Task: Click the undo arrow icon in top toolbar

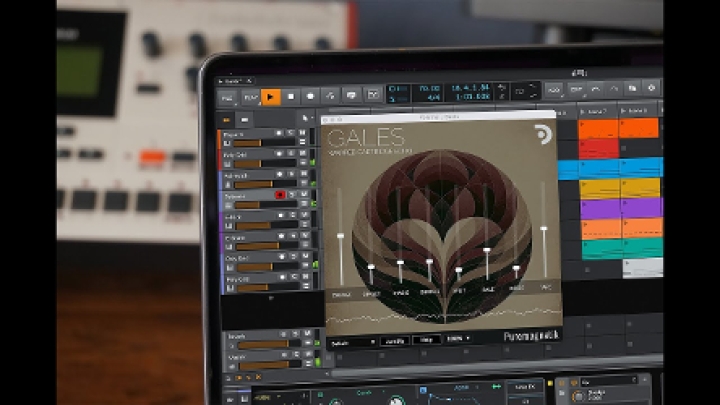Action: tap(596, 89)
